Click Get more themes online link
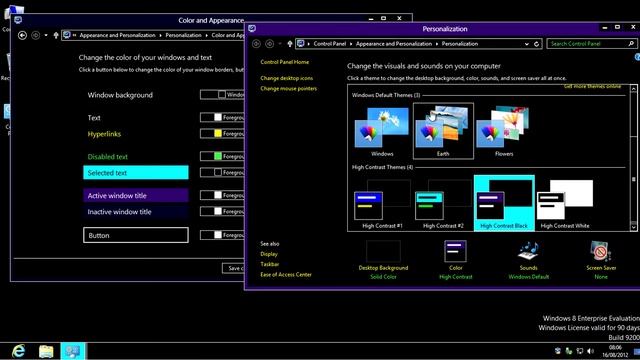 click(x=592, y=87)
